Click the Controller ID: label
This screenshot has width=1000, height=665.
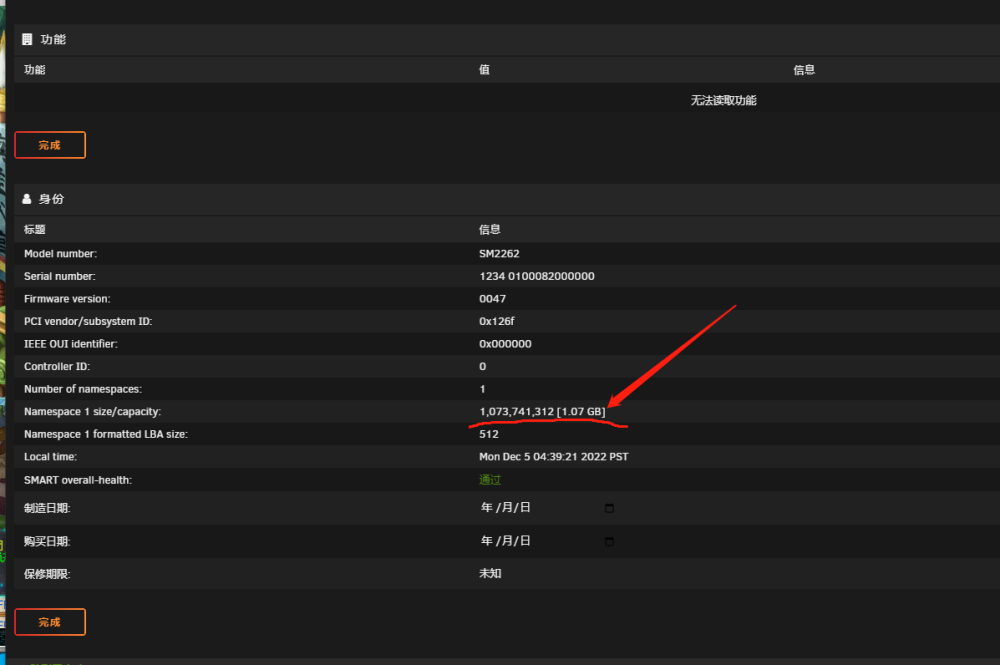coord(57,366)
